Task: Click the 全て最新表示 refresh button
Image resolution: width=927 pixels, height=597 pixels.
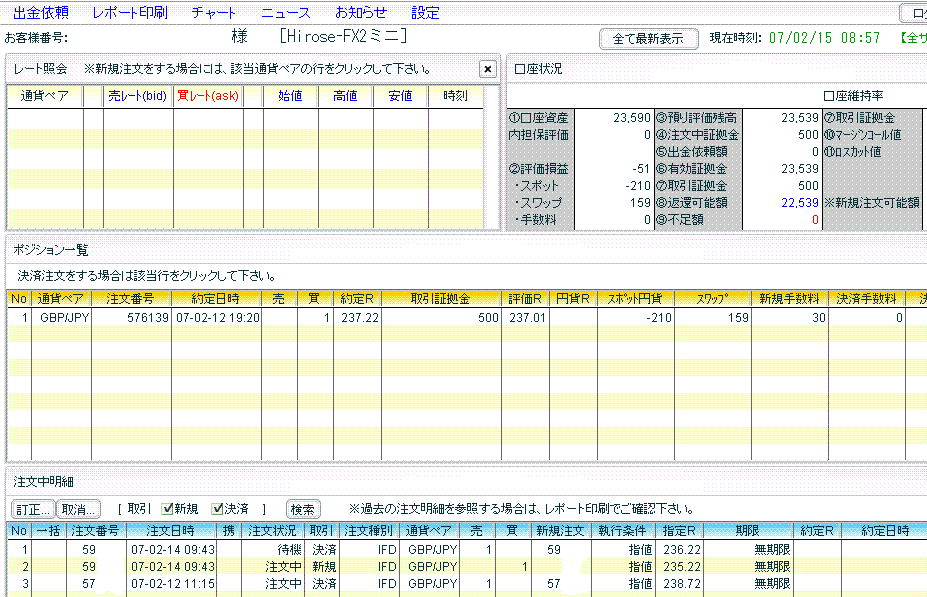Action: (x=649, y=39)
